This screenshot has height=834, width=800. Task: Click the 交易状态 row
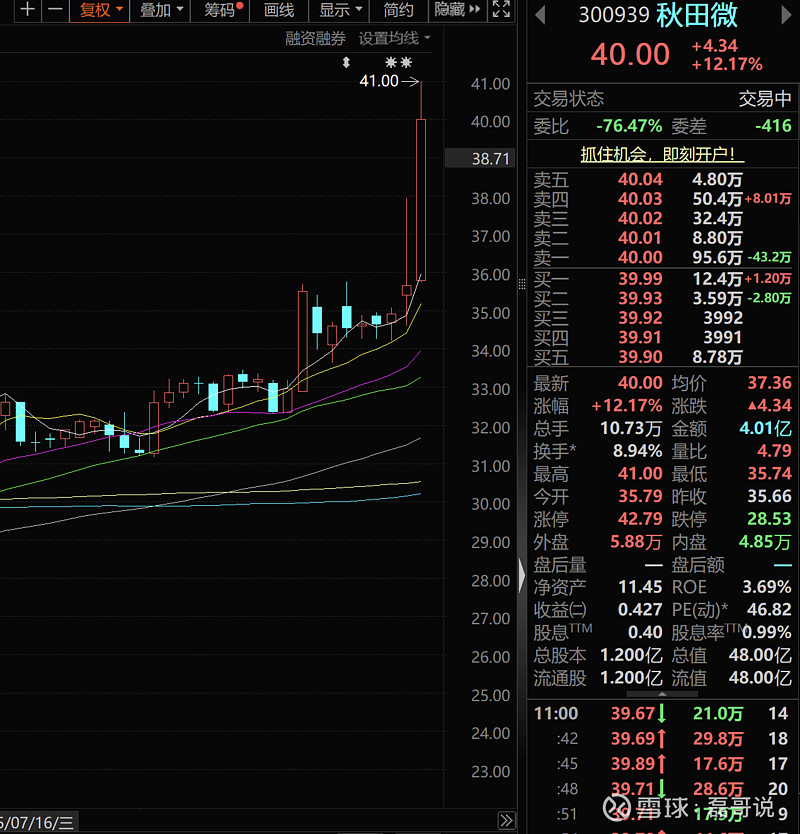click(x=662, y=99)
